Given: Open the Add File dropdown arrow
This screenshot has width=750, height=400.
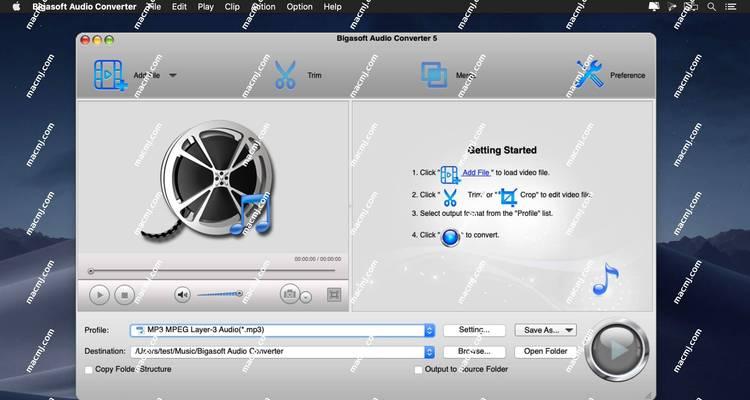Looking at the screenshot, I should click(173, 75).
